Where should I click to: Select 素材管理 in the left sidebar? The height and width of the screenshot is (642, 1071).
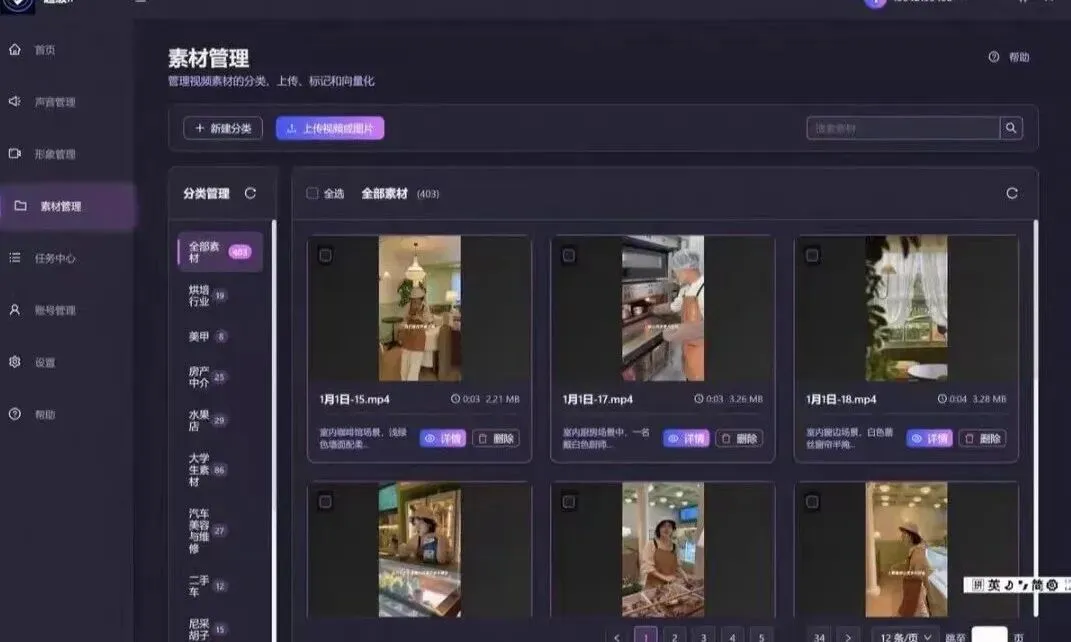67,206
